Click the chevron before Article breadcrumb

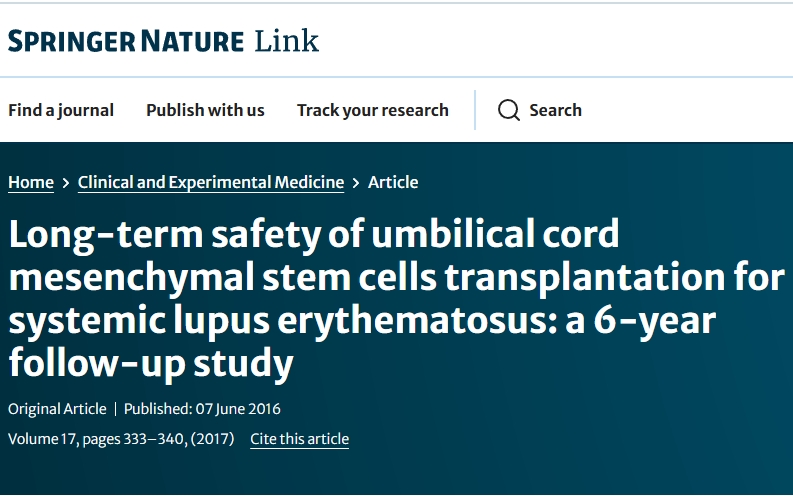tap(356, 183)
